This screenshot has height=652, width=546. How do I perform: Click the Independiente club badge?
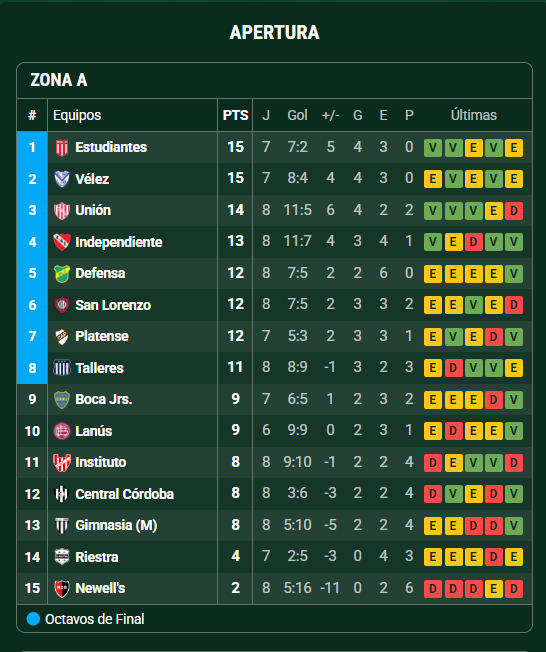click(62, 242)
